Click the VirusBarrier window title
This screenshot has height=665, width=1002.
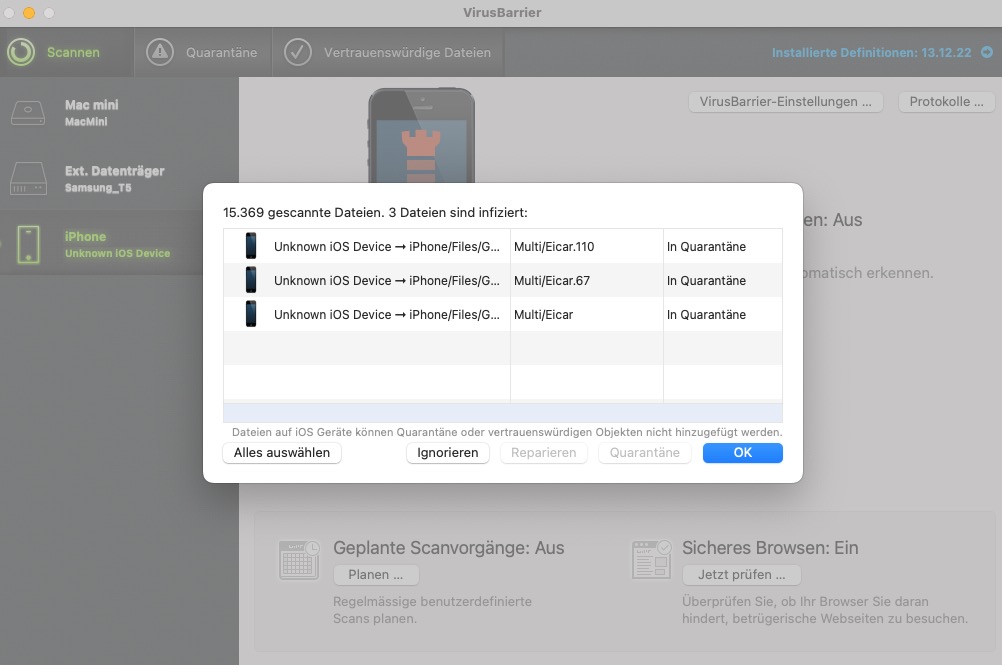[x=502, y=12]
